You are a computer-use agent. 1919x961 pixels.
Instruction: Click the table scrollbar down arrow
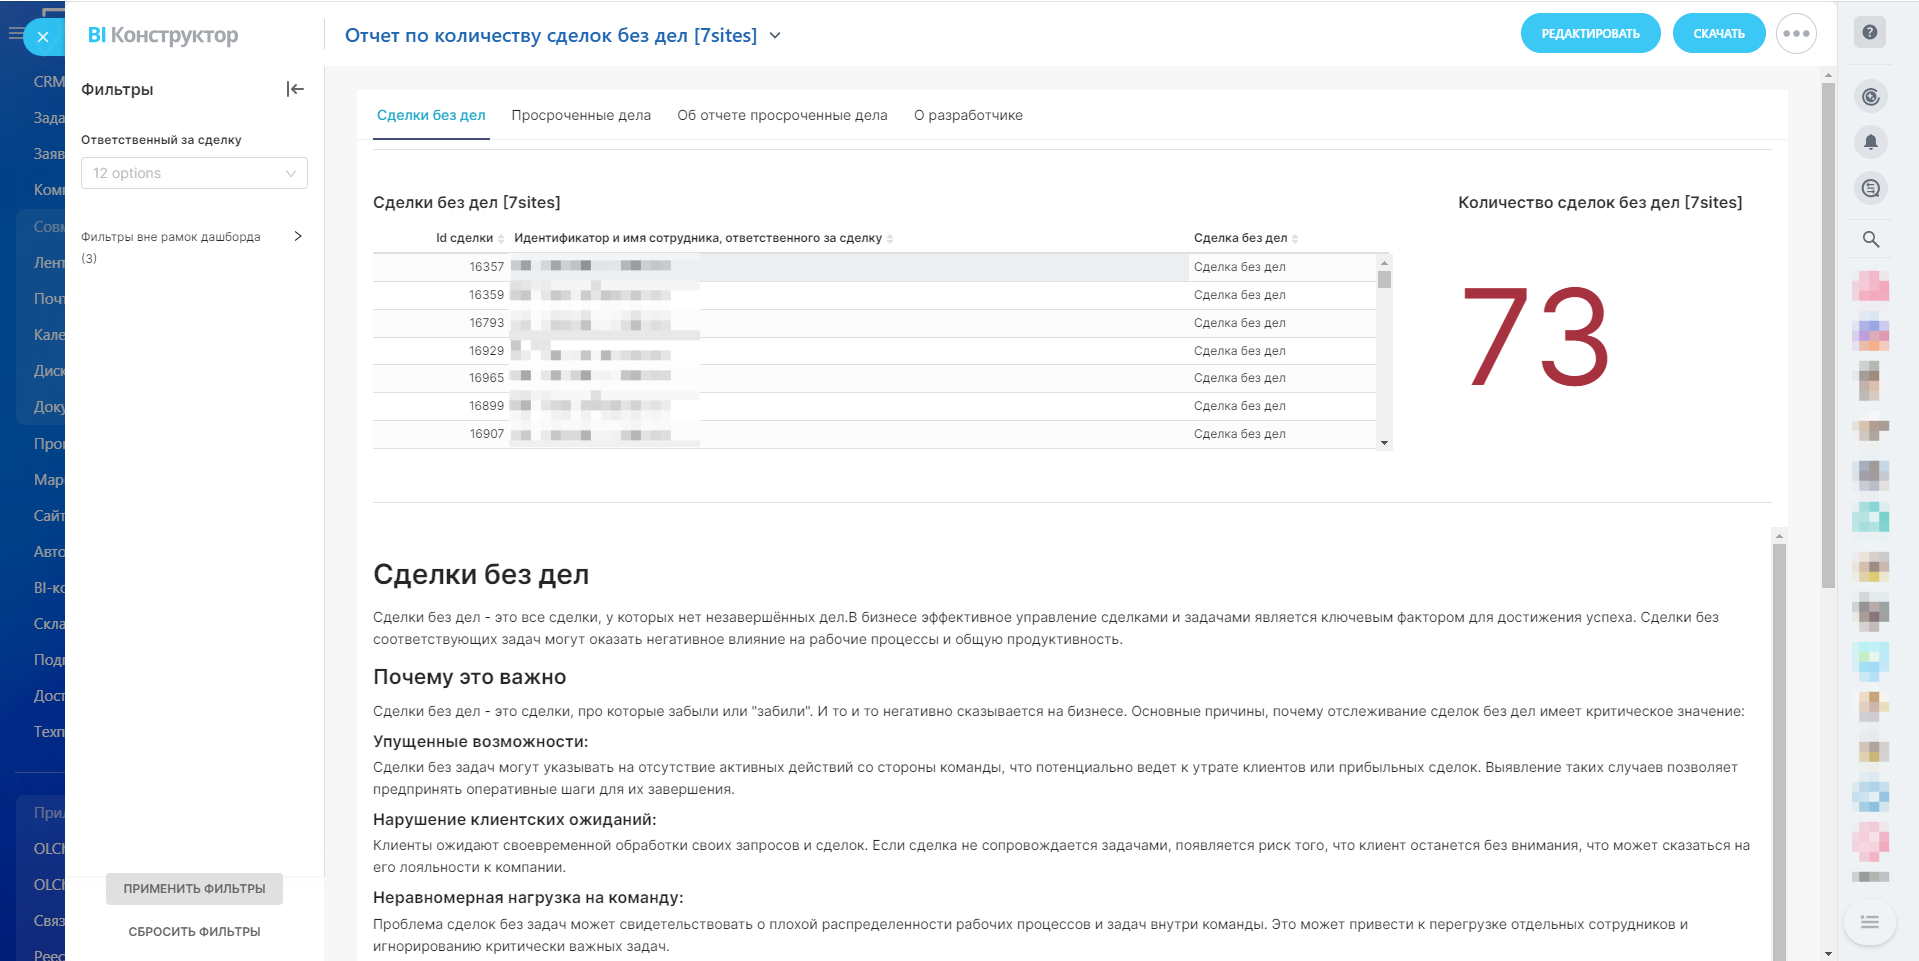pyautogui.click(x=1384, y=443)
